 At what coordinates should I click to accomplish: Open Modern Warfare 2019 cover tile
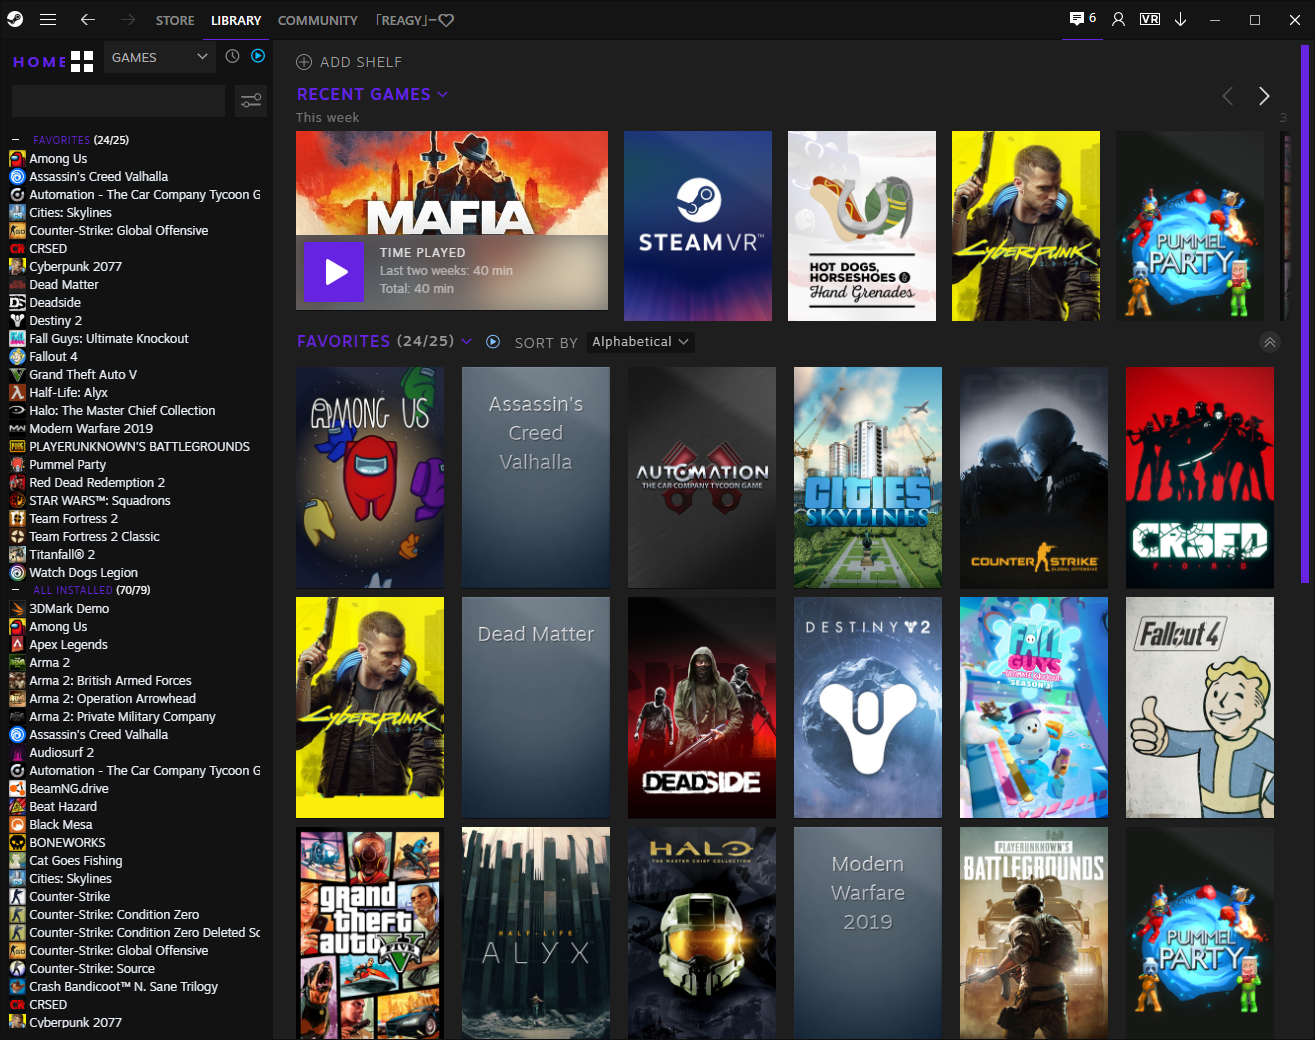click(868, 933)
